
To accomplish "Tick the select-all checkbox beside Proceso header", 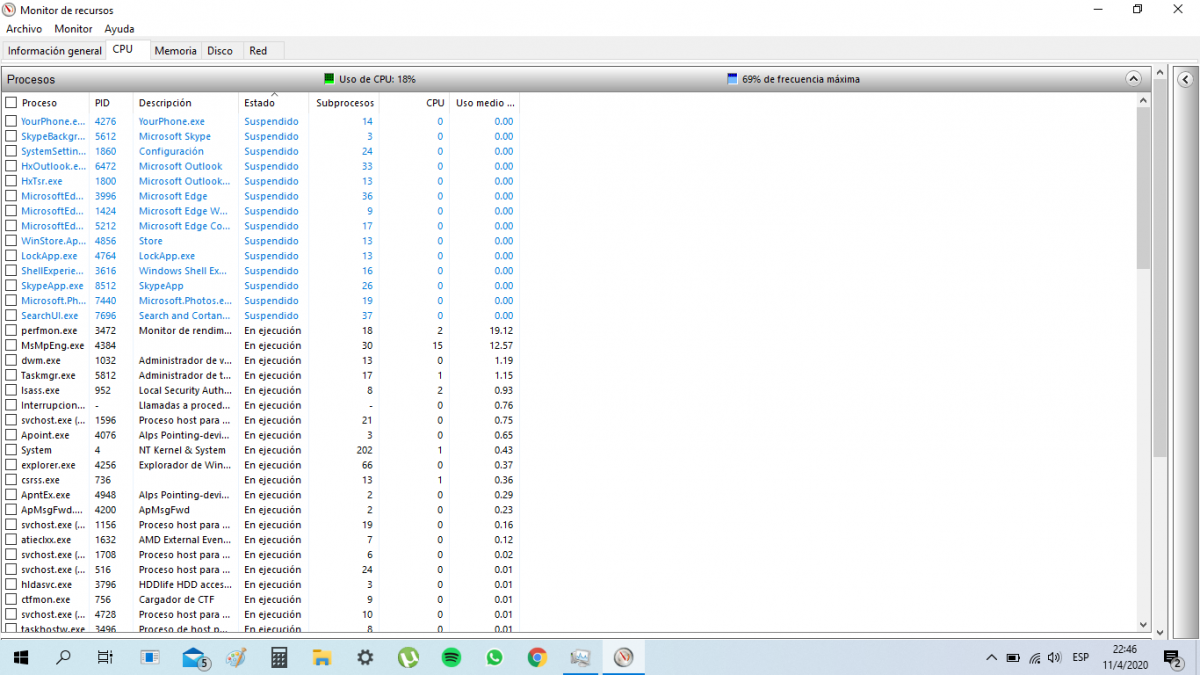I will [x=11, y=103].
